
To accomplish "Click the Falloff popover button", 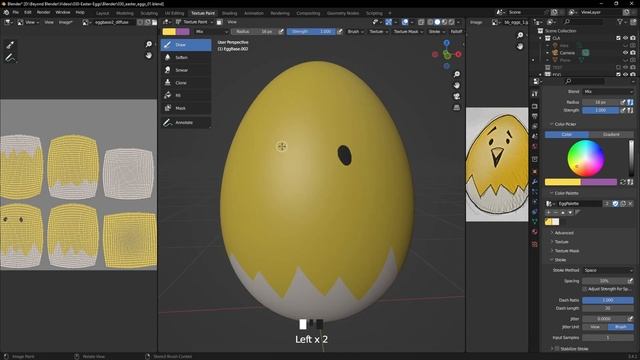I will (x=456, y=31).
